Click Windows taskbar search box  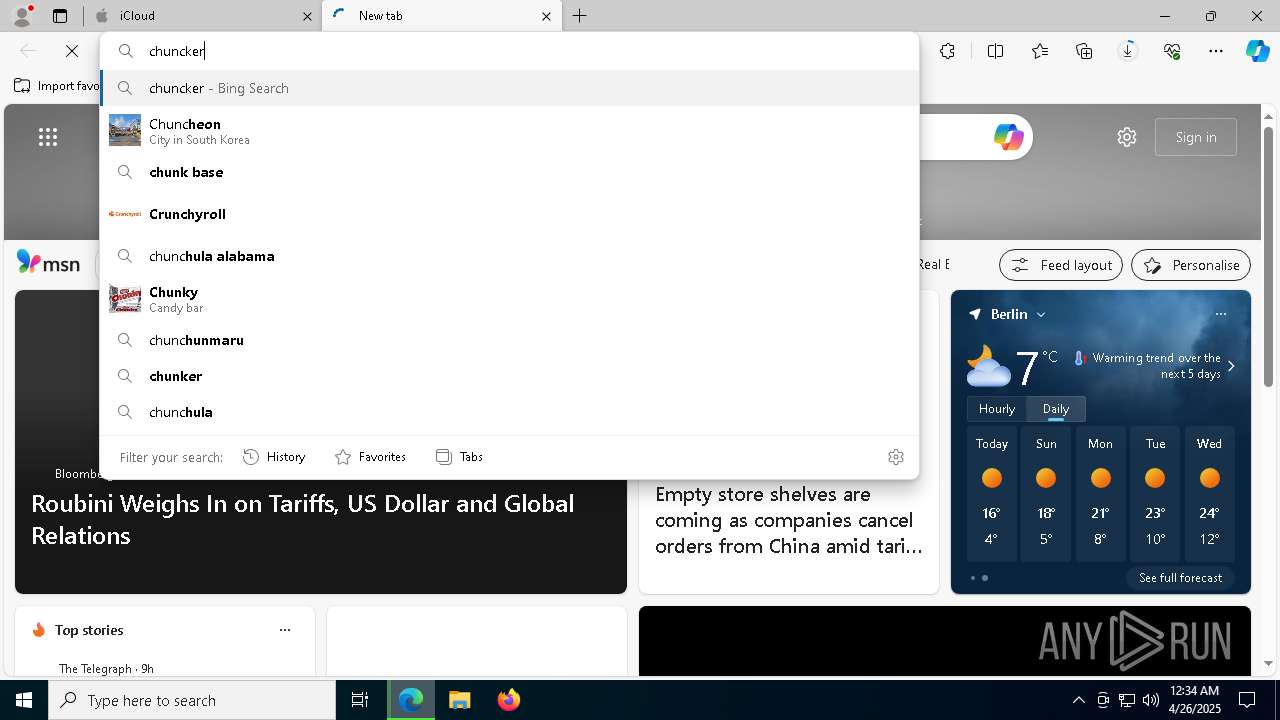point(192,700)
